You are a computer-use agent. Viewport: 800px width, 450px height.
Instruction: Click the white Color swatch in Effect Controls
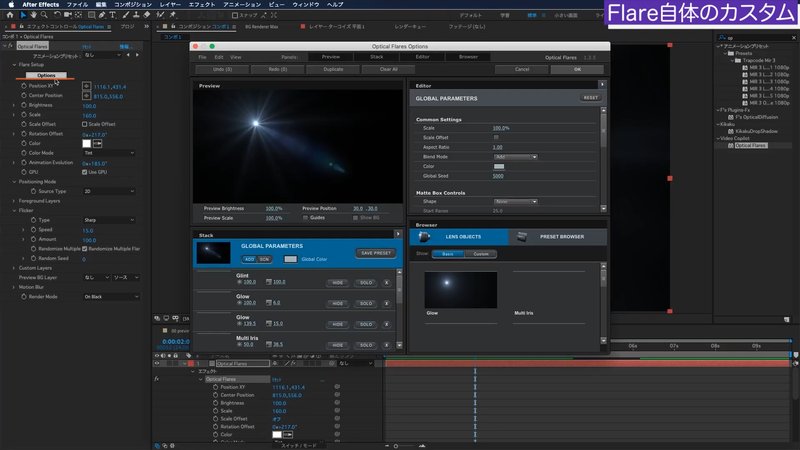(87, 144)
